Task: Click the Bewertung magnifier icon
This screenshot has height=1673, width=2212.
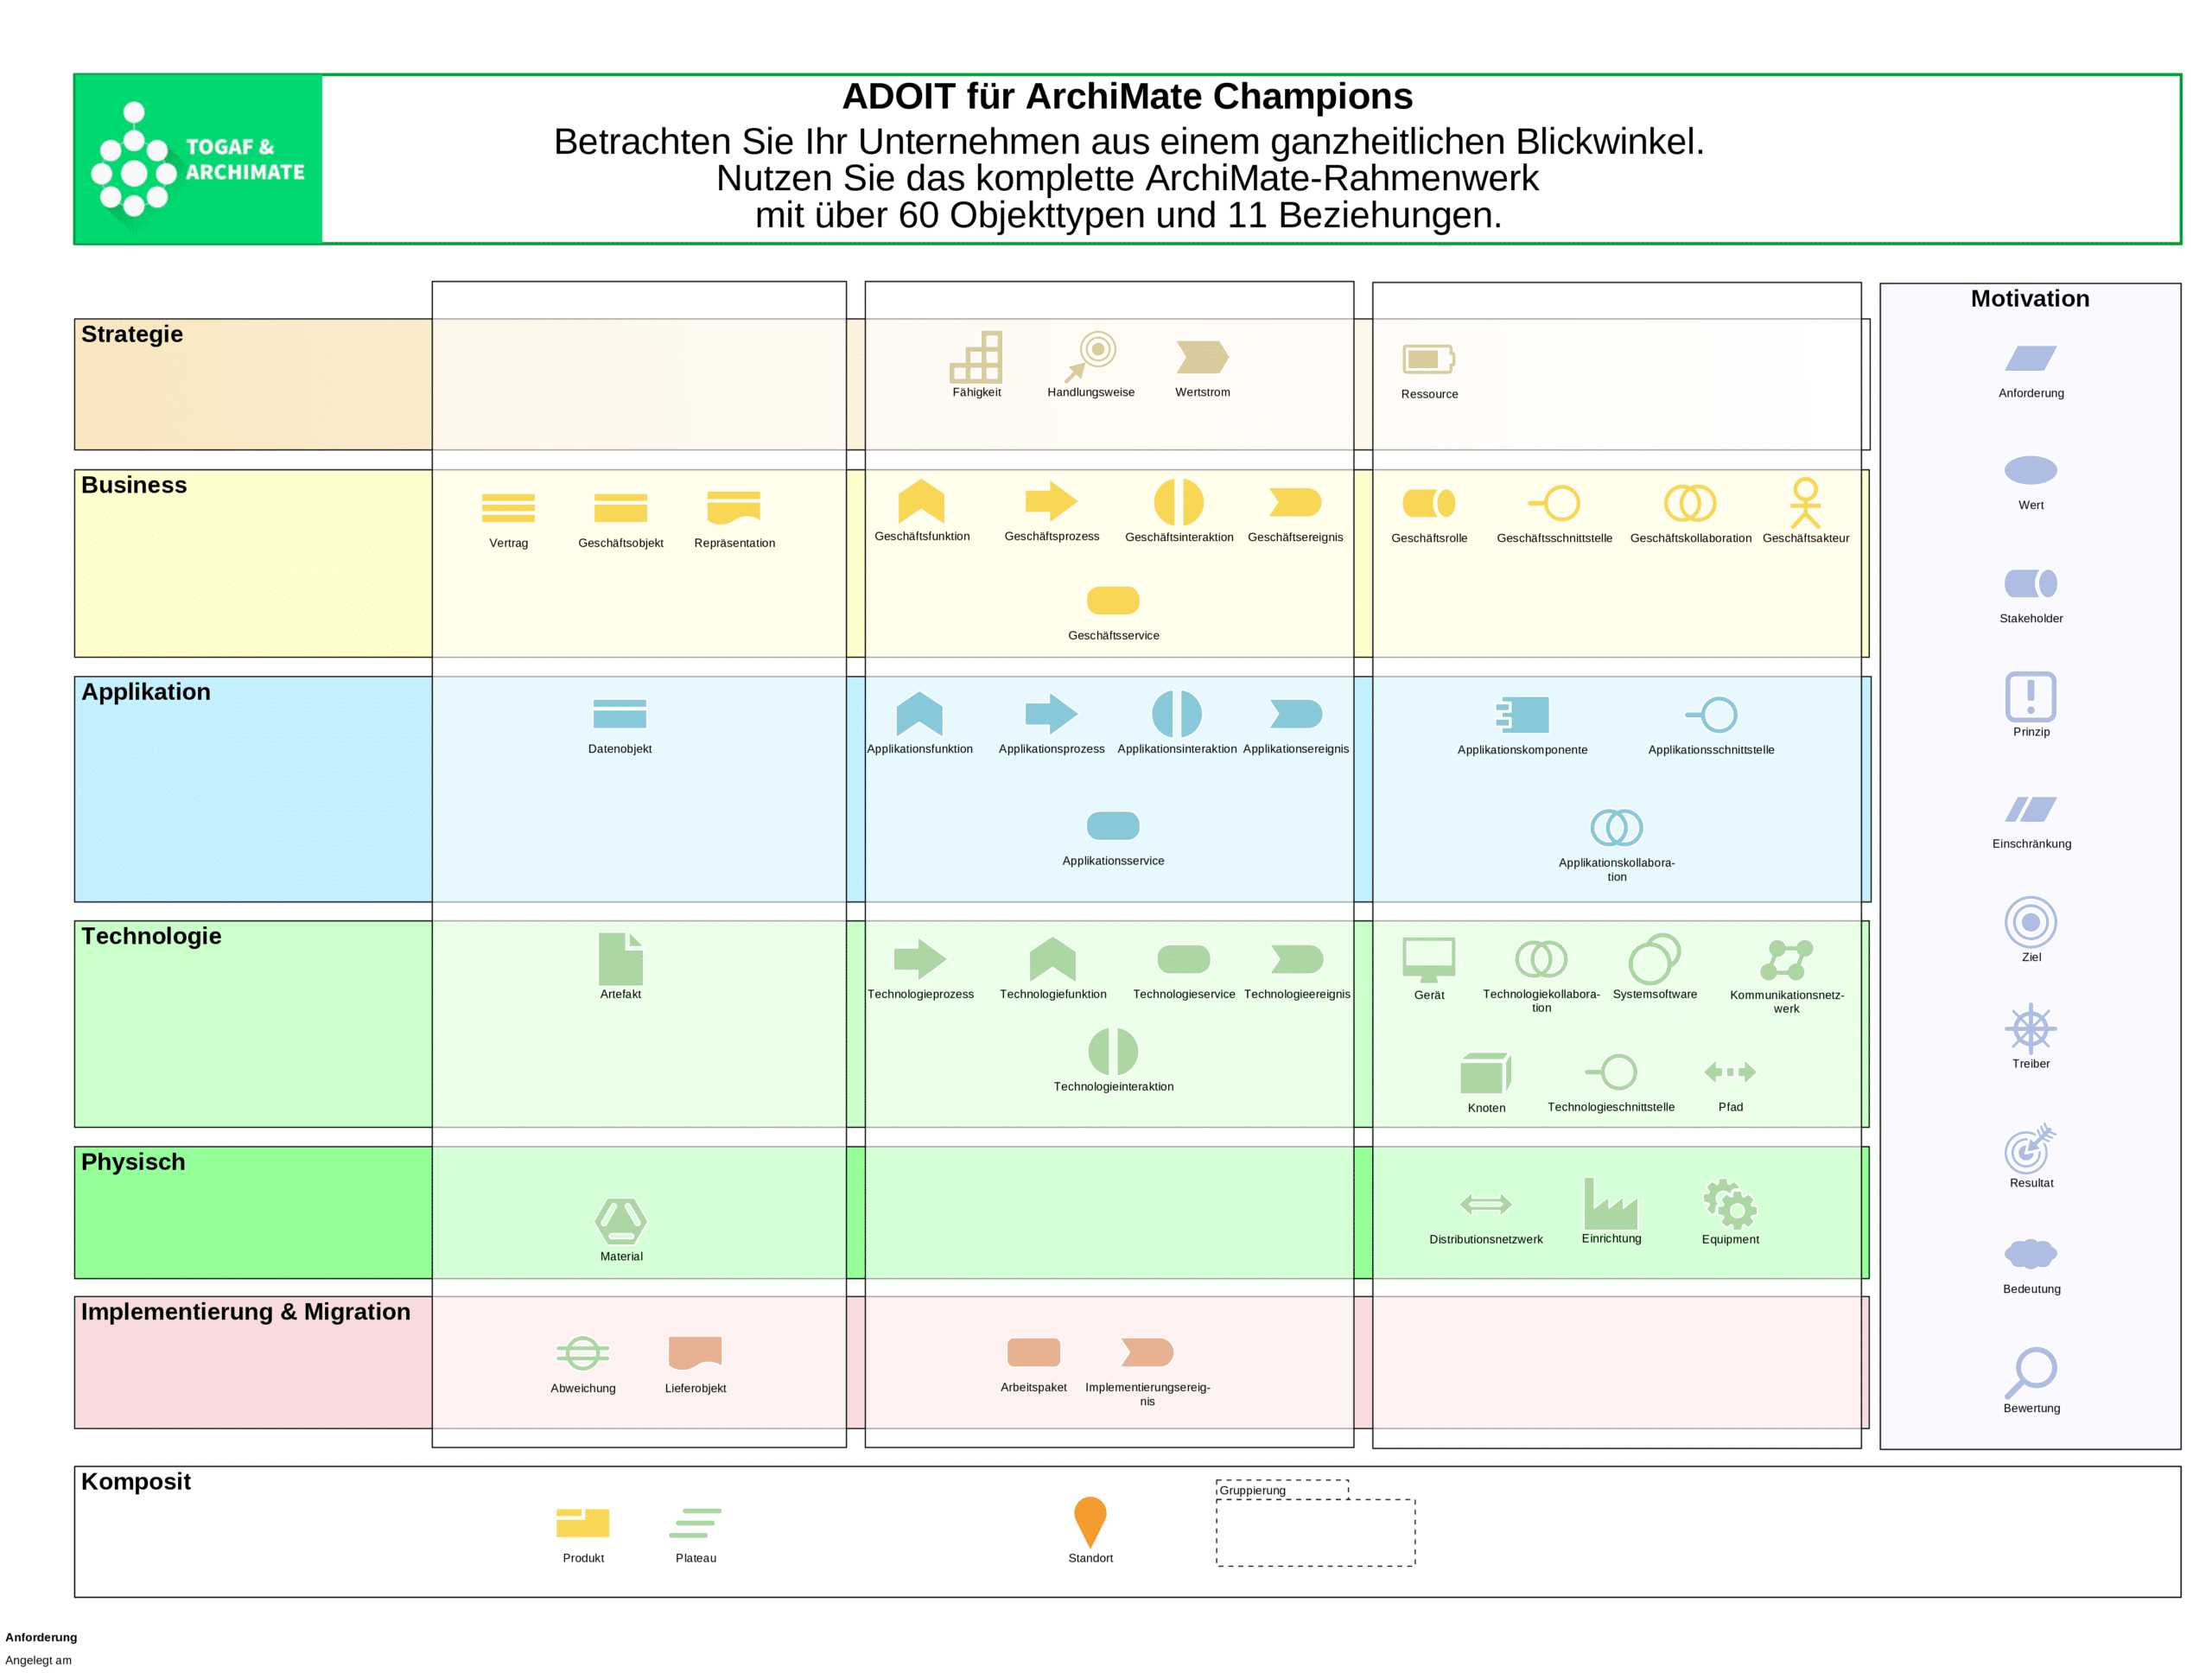Action: tap(2030, 1373)
